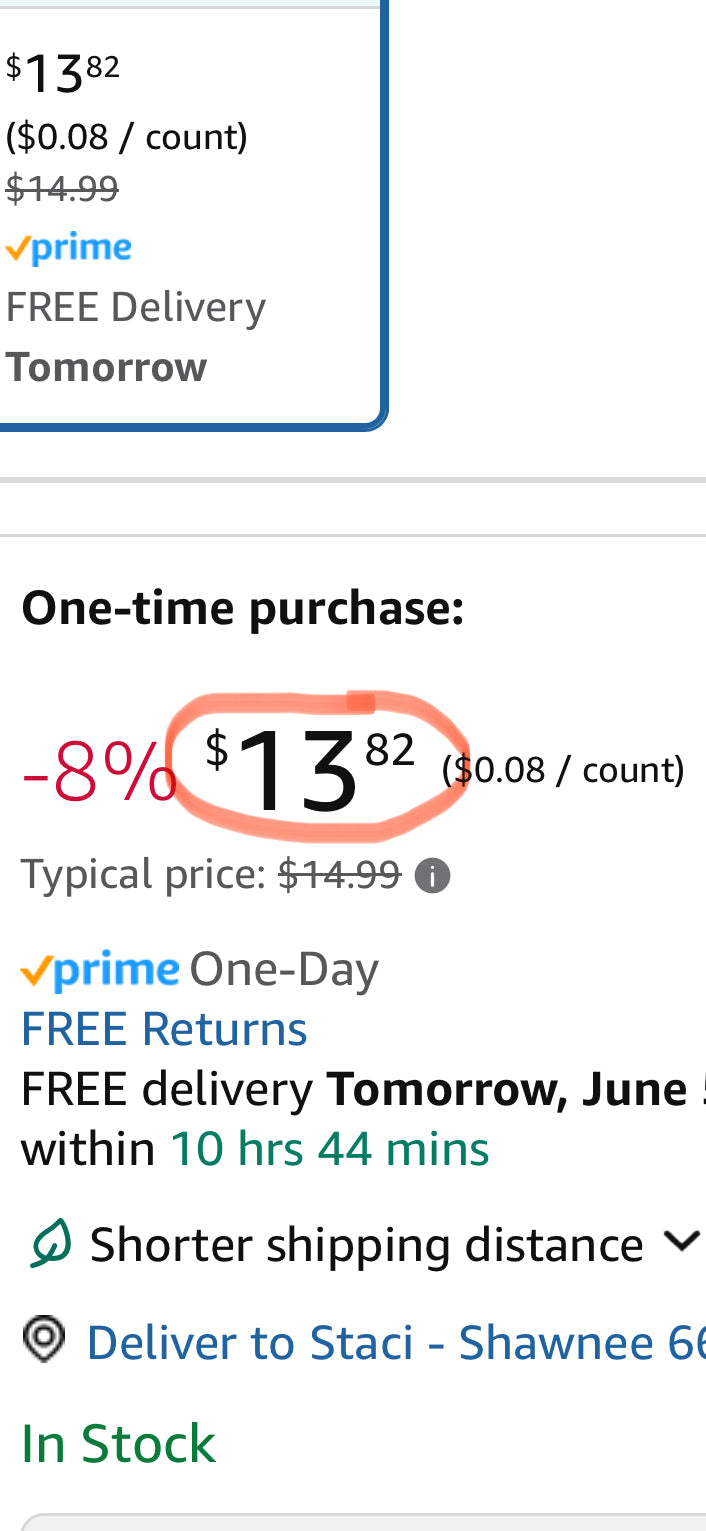The height and width of the screenshot is (1531, 706).
Task: Open the Shorter shipping distance details
Action: pyautogui.click(x=366, y=1245)
